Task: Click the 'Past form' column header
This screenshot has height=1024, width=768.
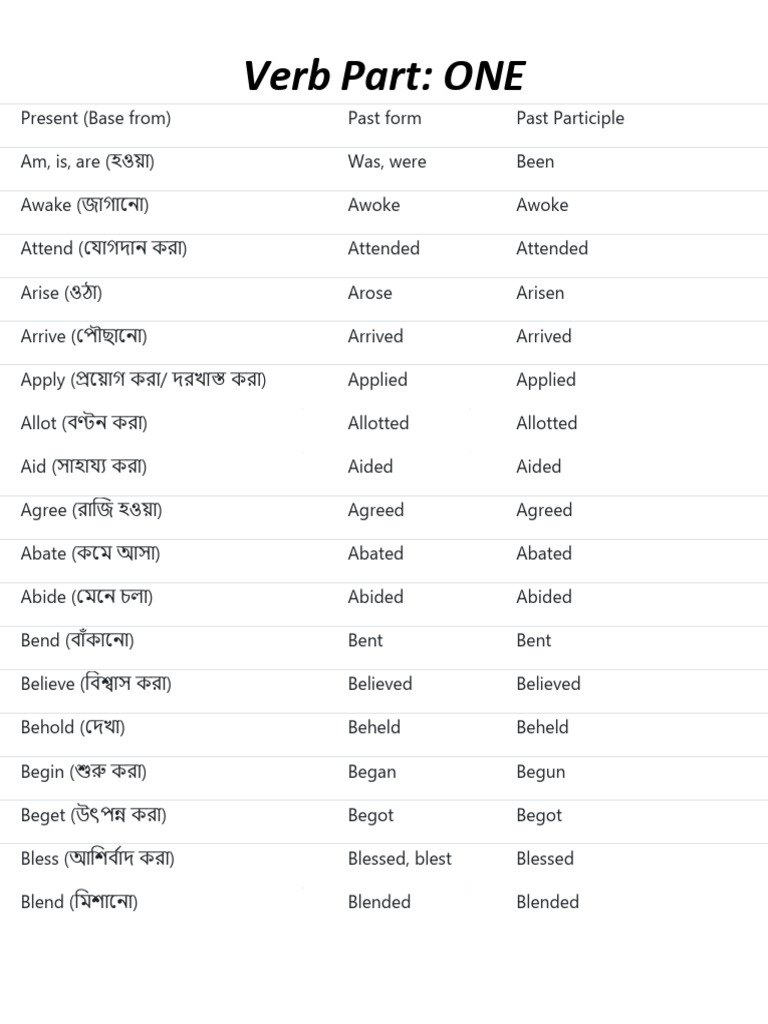Action: coord(384,118)
